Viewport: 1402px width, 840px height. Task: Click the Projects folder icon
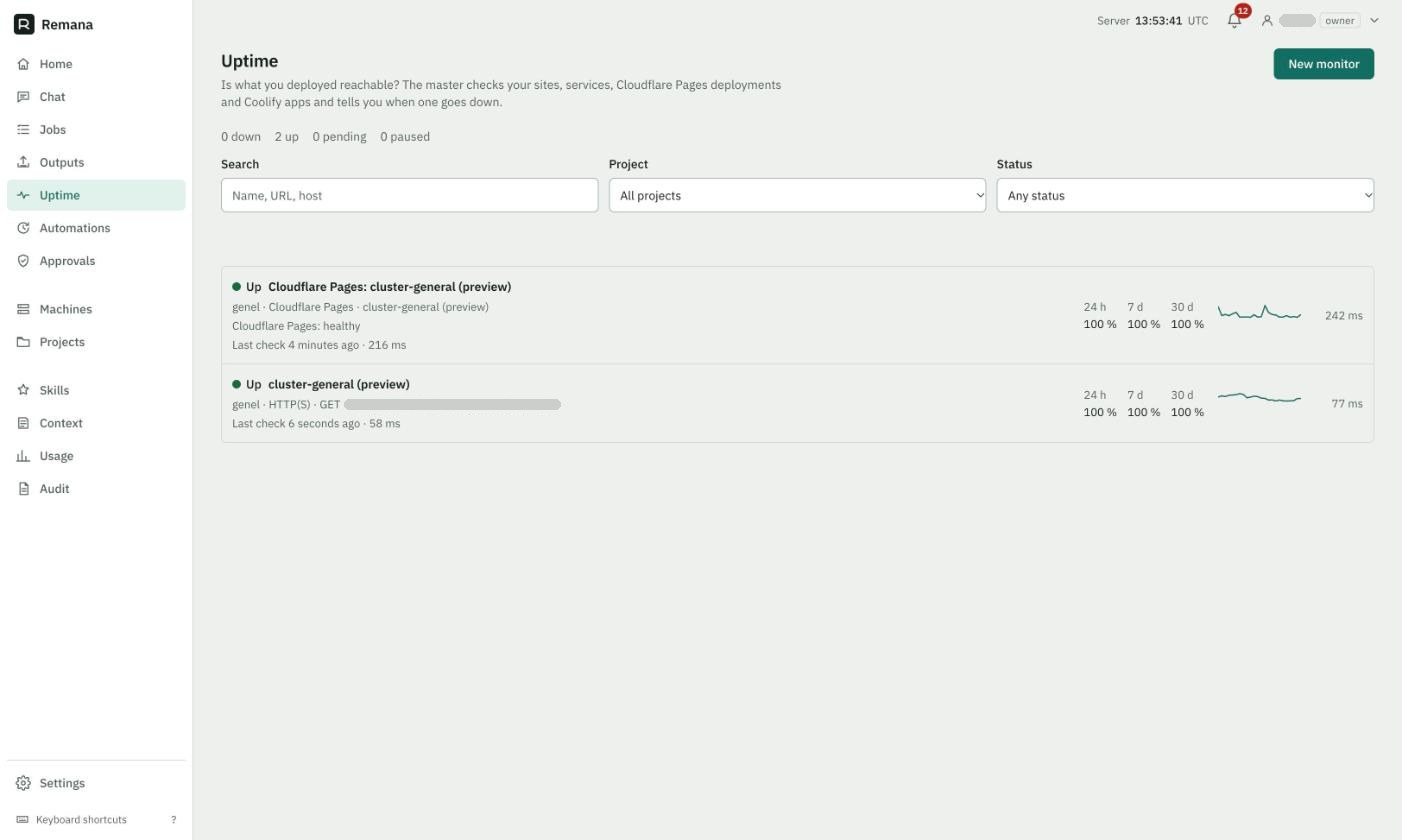point(23,342)
